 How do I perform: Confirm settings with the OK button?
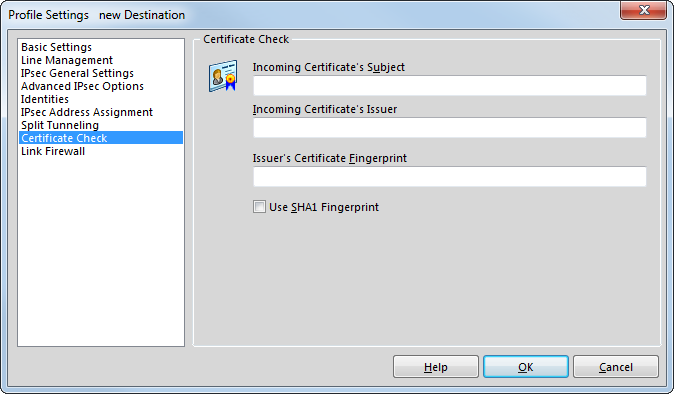[526, 367]
